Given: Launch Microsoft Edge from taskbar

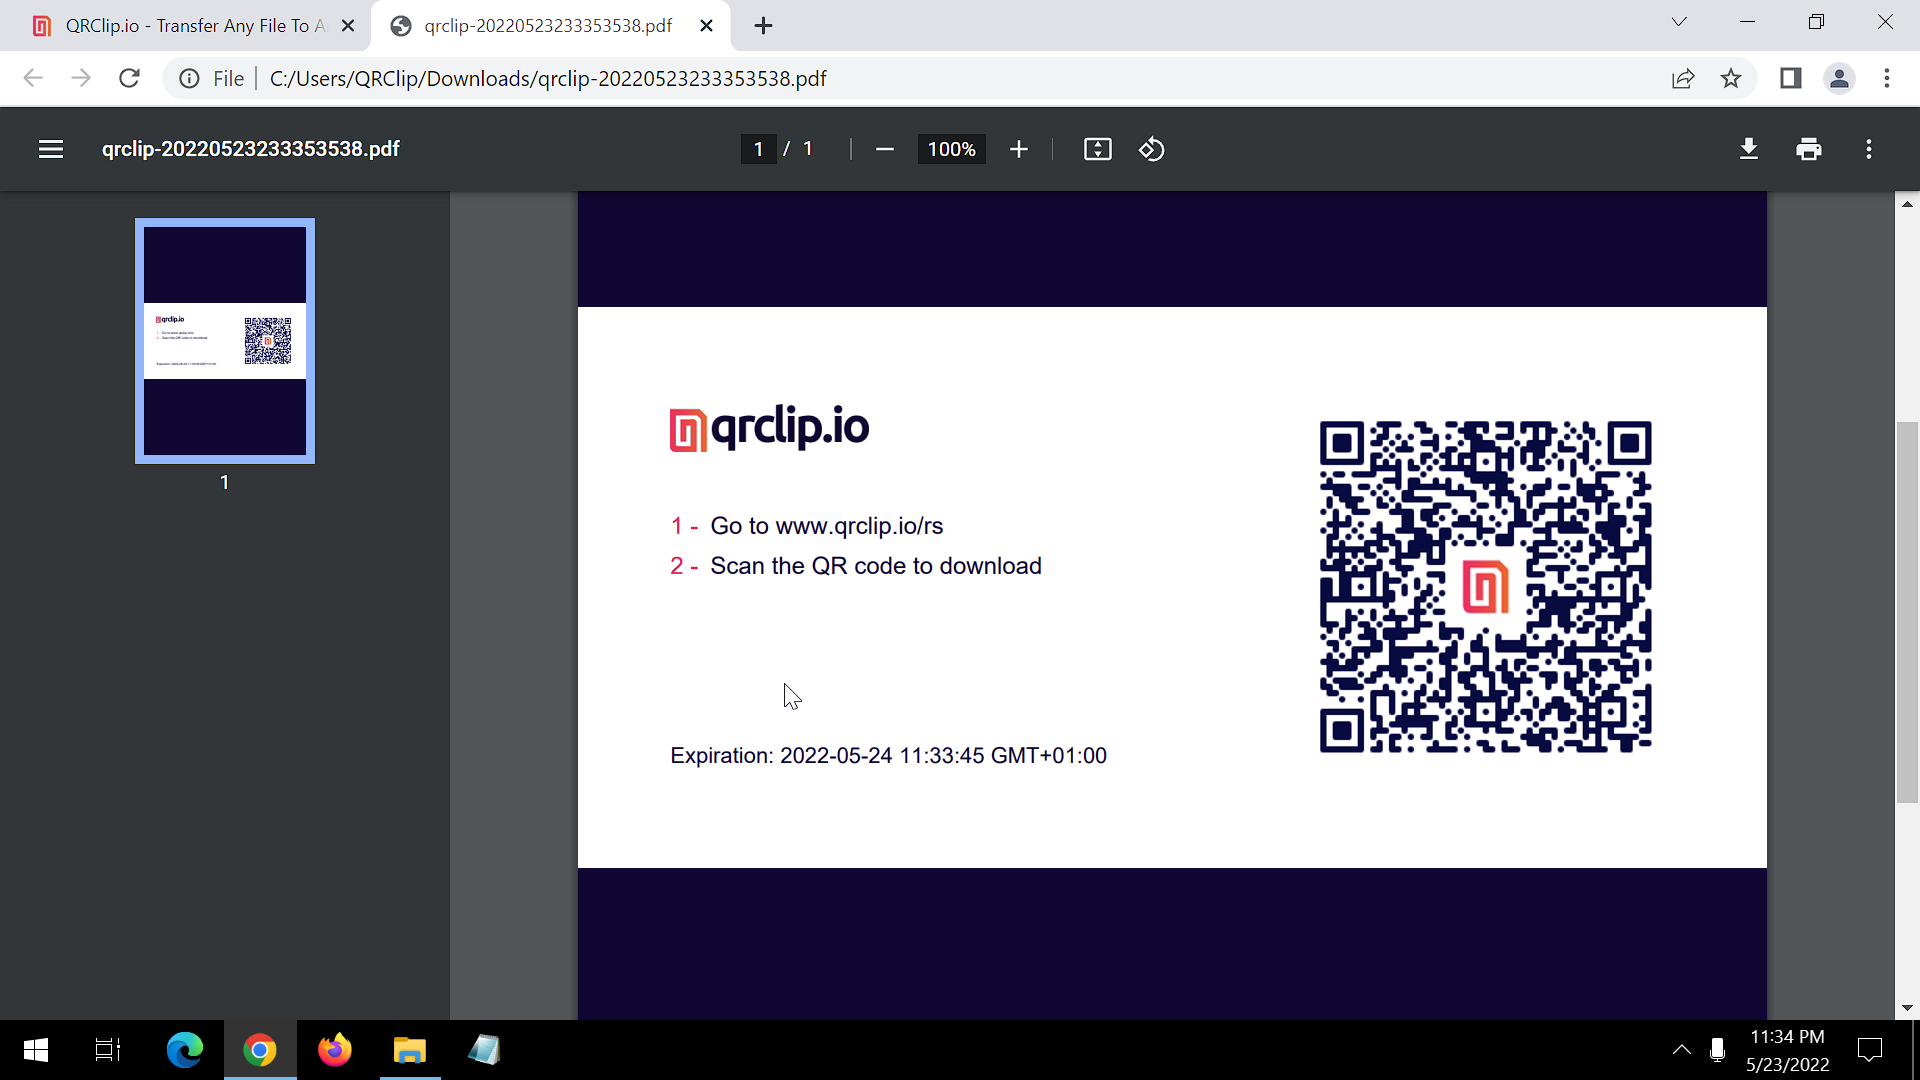Looking at the screenshot, I should pos(185,1050).
